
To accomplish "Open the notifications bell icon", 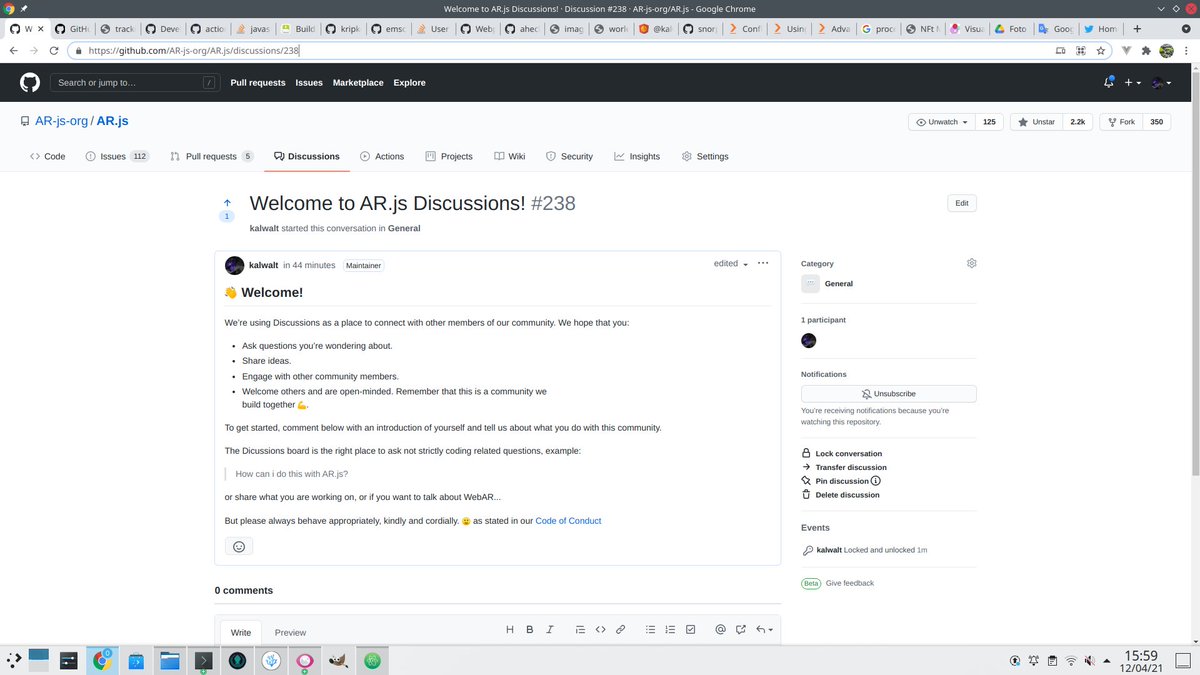I will (x=1108, y=83).
